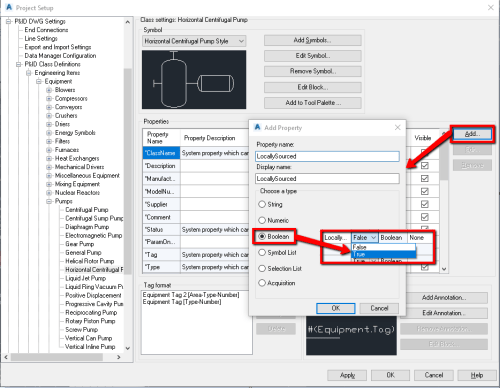Select Gear Pump in the tree
Image resolution: width=500 pixels, height=388 pixels.
79,244
